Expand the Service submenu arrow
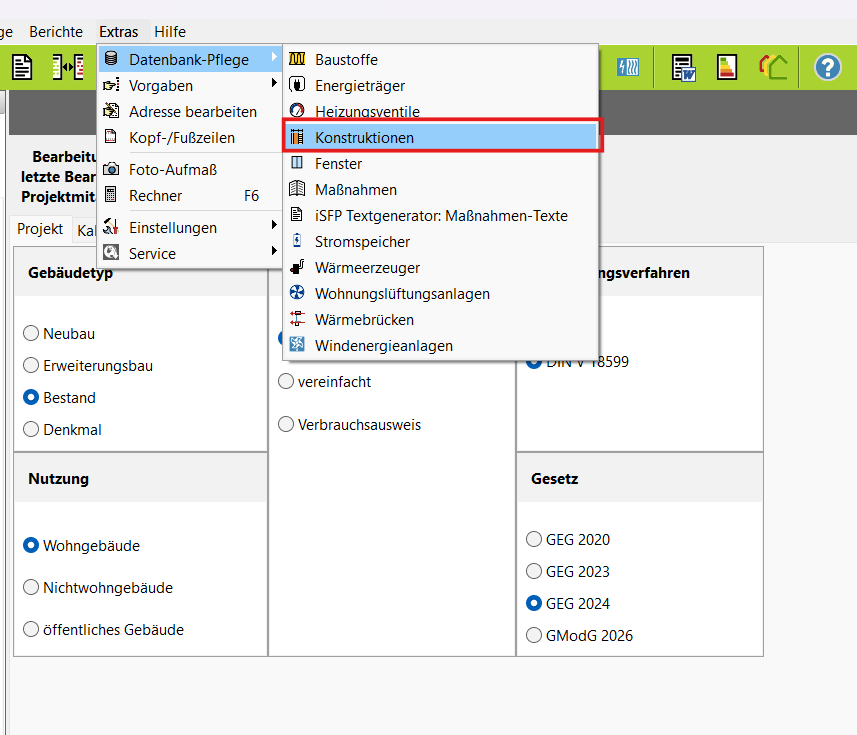The width and height of the screenshot is (857, 735). (274, 251)
